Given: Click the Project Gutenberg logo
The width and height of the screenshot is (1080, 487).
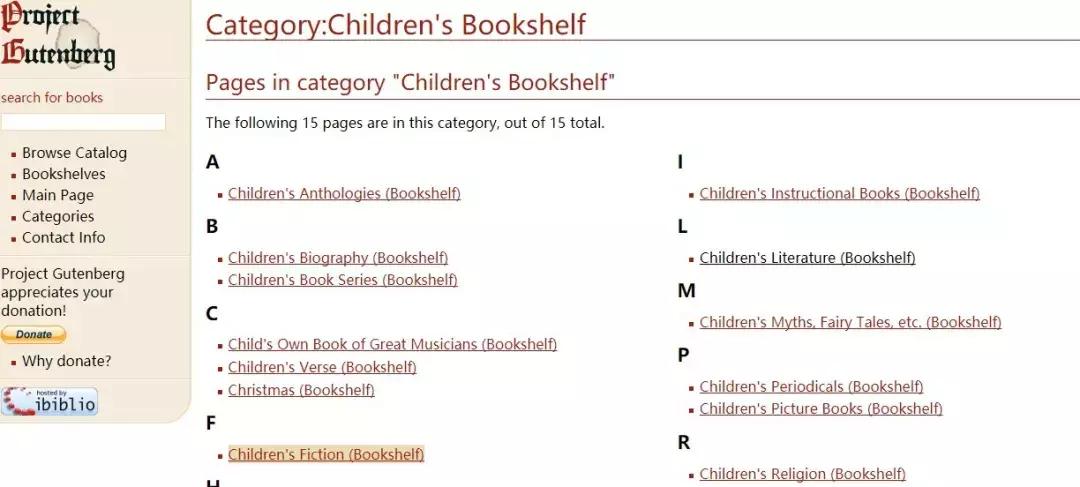Looking at the screenshot, I should (58, 36).
